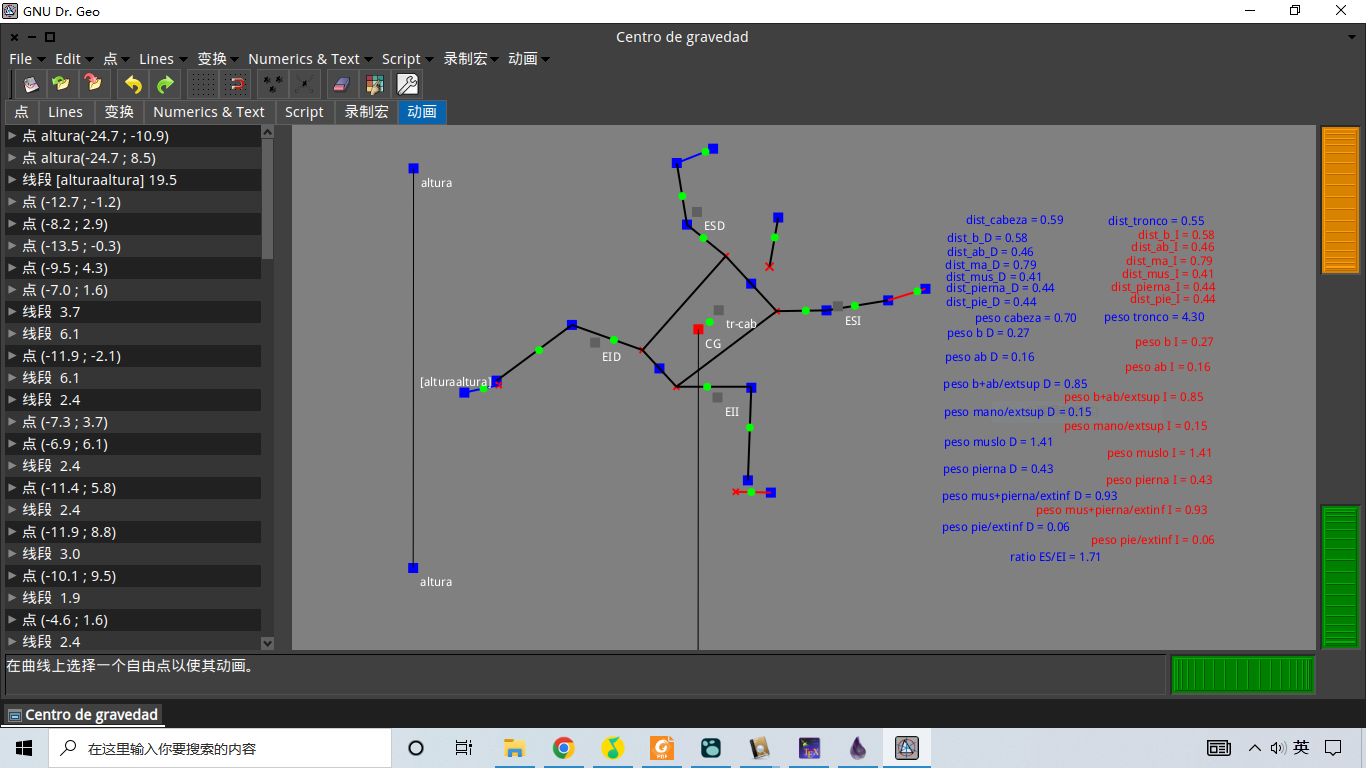Click the yellow undo arrow
Screen dimensions: 1366x768
[133, 85]
